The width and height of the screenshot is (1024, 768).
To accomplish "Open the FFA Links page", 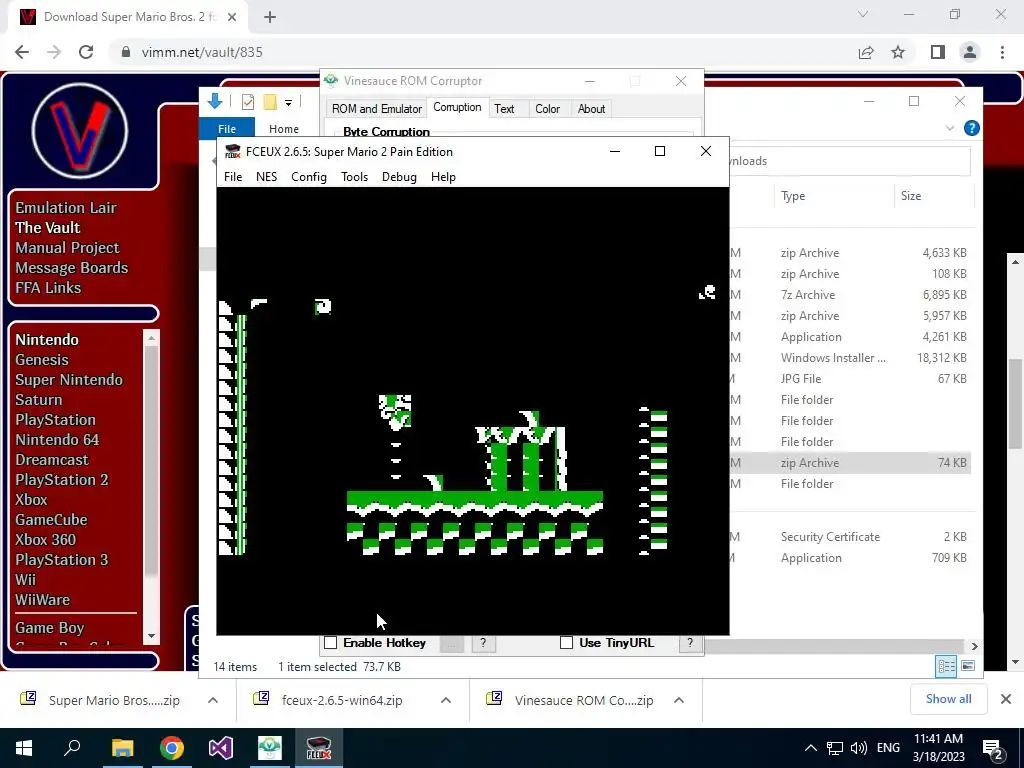I will 48,288.
